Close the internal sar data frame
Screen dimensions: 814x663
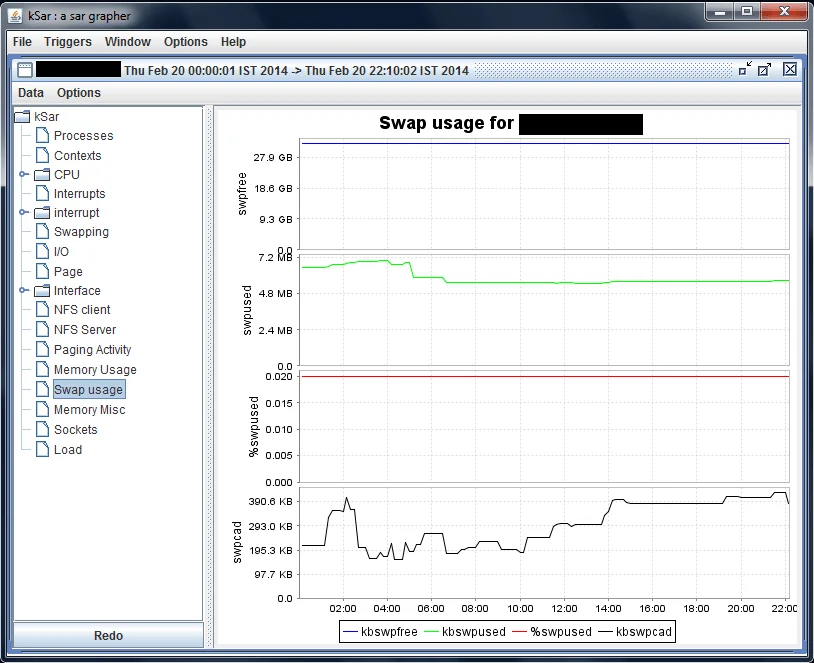(x=789, y=69)
